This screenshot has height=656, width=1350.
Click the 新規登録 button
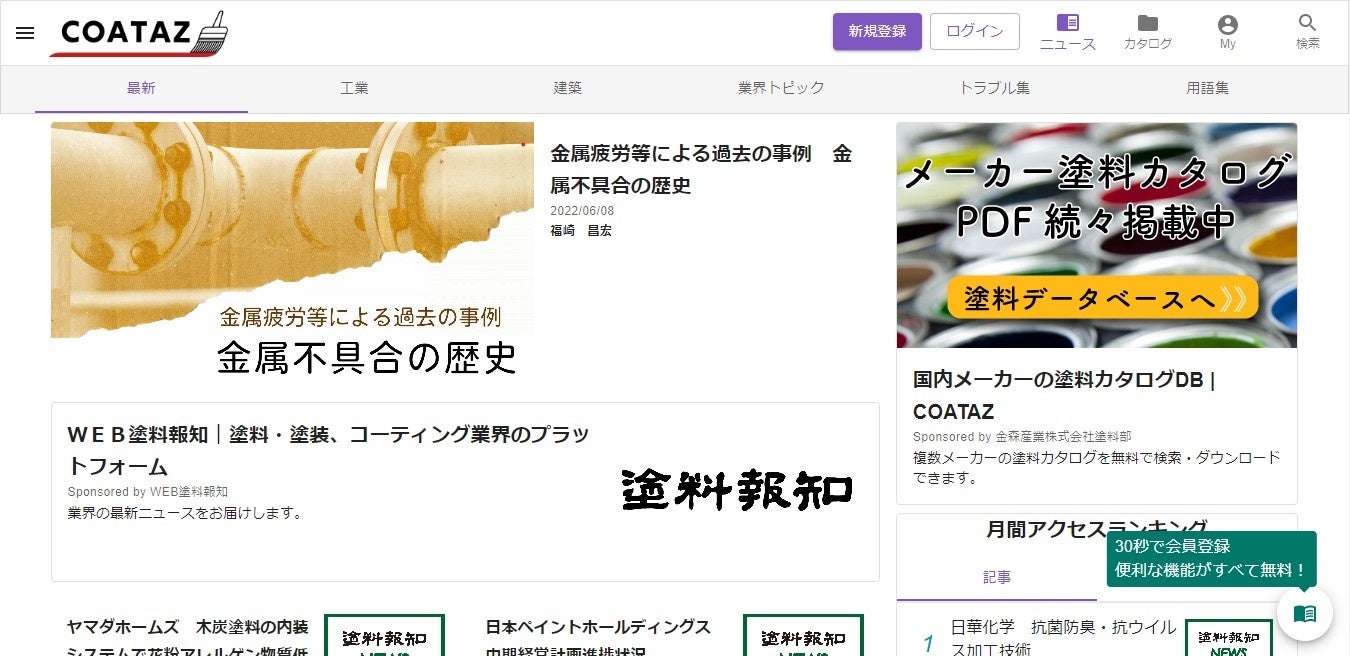click(877, 31)
